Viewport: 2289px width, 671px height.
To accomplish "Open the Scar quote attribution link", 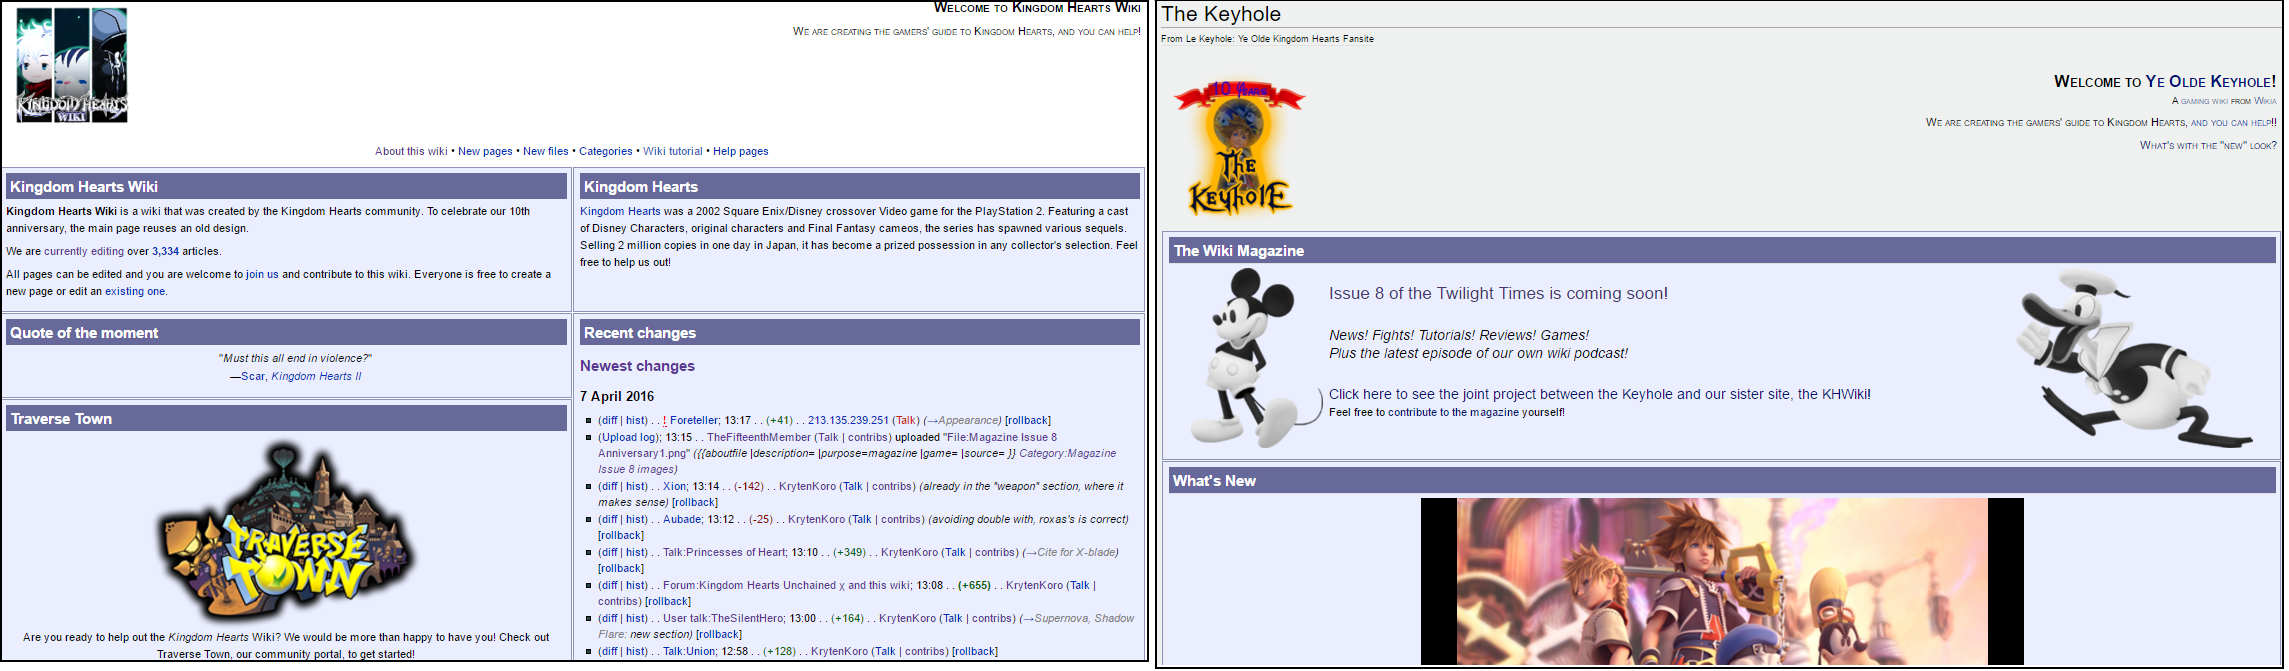I will 253,377.
